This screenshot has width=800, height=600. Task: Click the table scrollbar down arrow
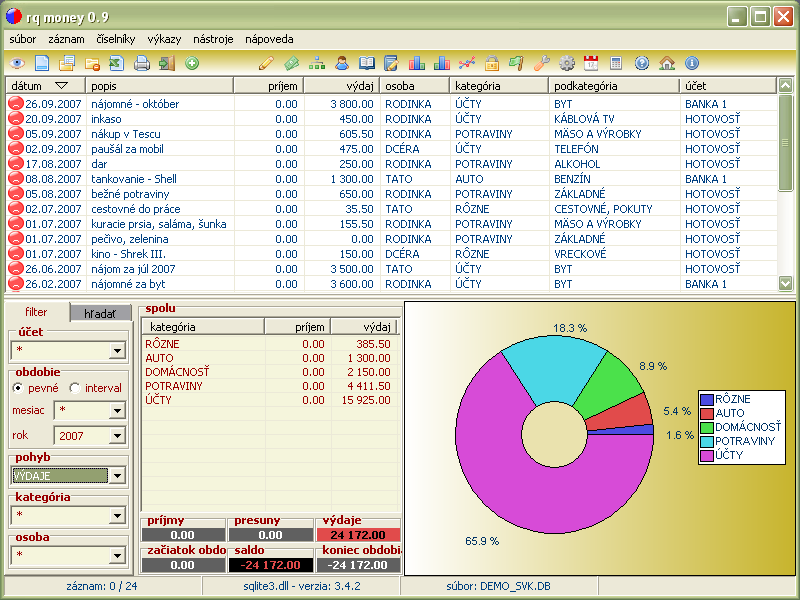pyautogui.click(x=786, y=283)
